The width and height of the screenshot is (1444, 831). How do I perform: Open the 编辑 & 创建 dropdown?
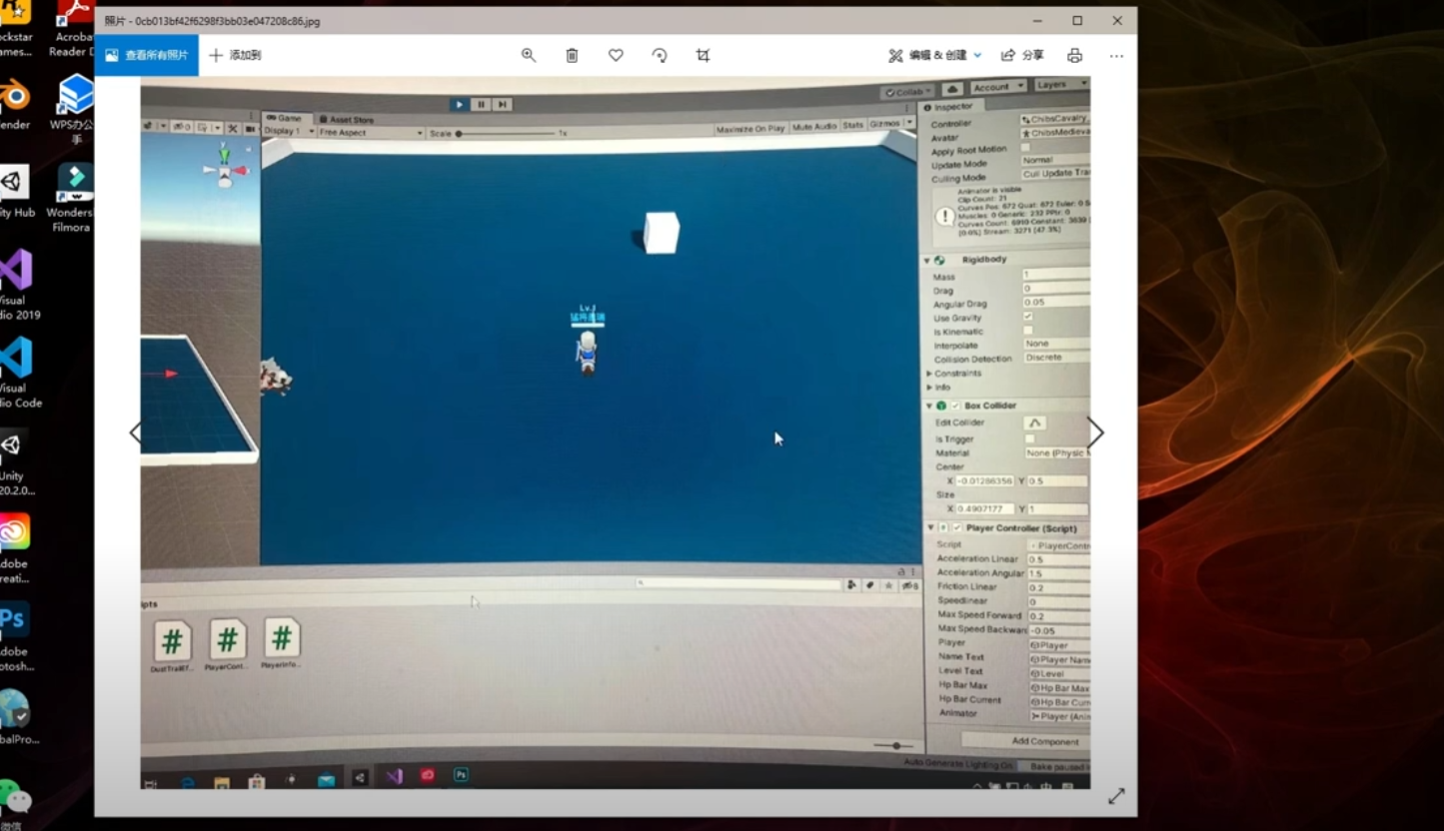[x=935, y=56]
